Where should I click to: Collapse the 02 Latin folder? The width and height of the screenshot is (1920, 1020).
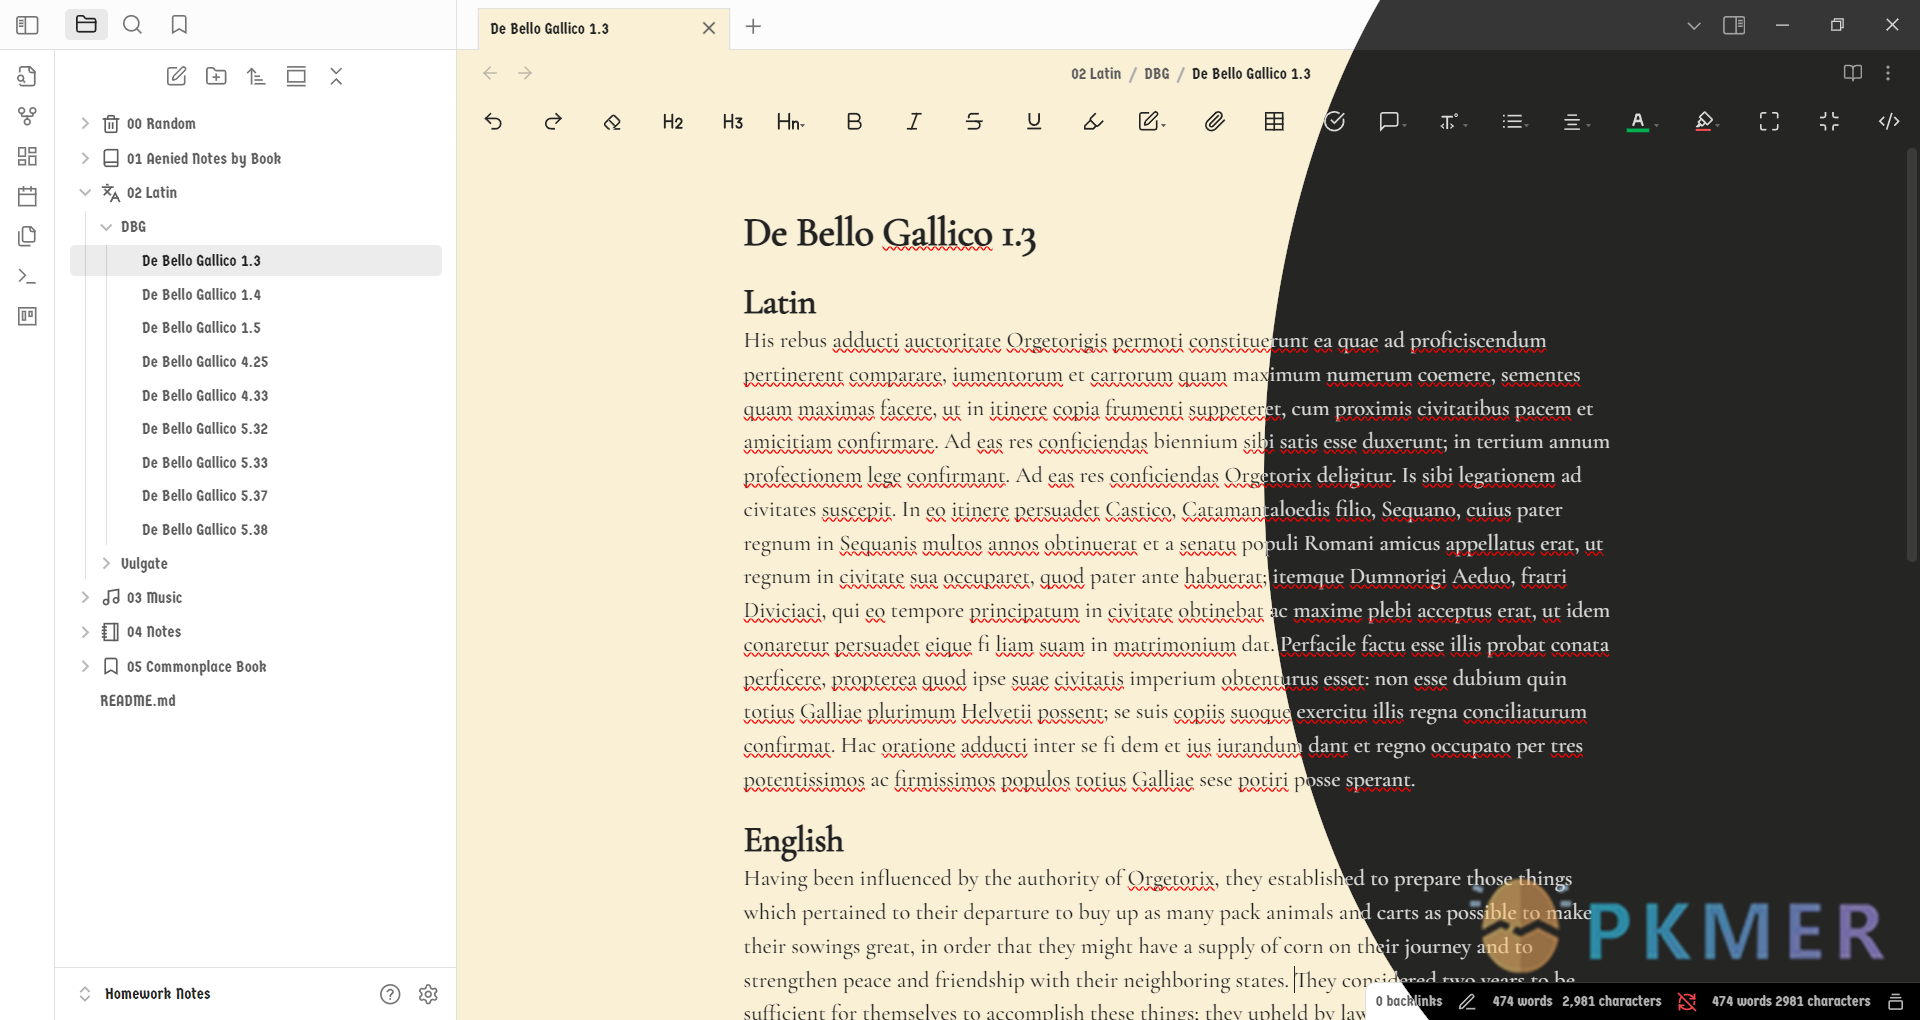(85, 192)
